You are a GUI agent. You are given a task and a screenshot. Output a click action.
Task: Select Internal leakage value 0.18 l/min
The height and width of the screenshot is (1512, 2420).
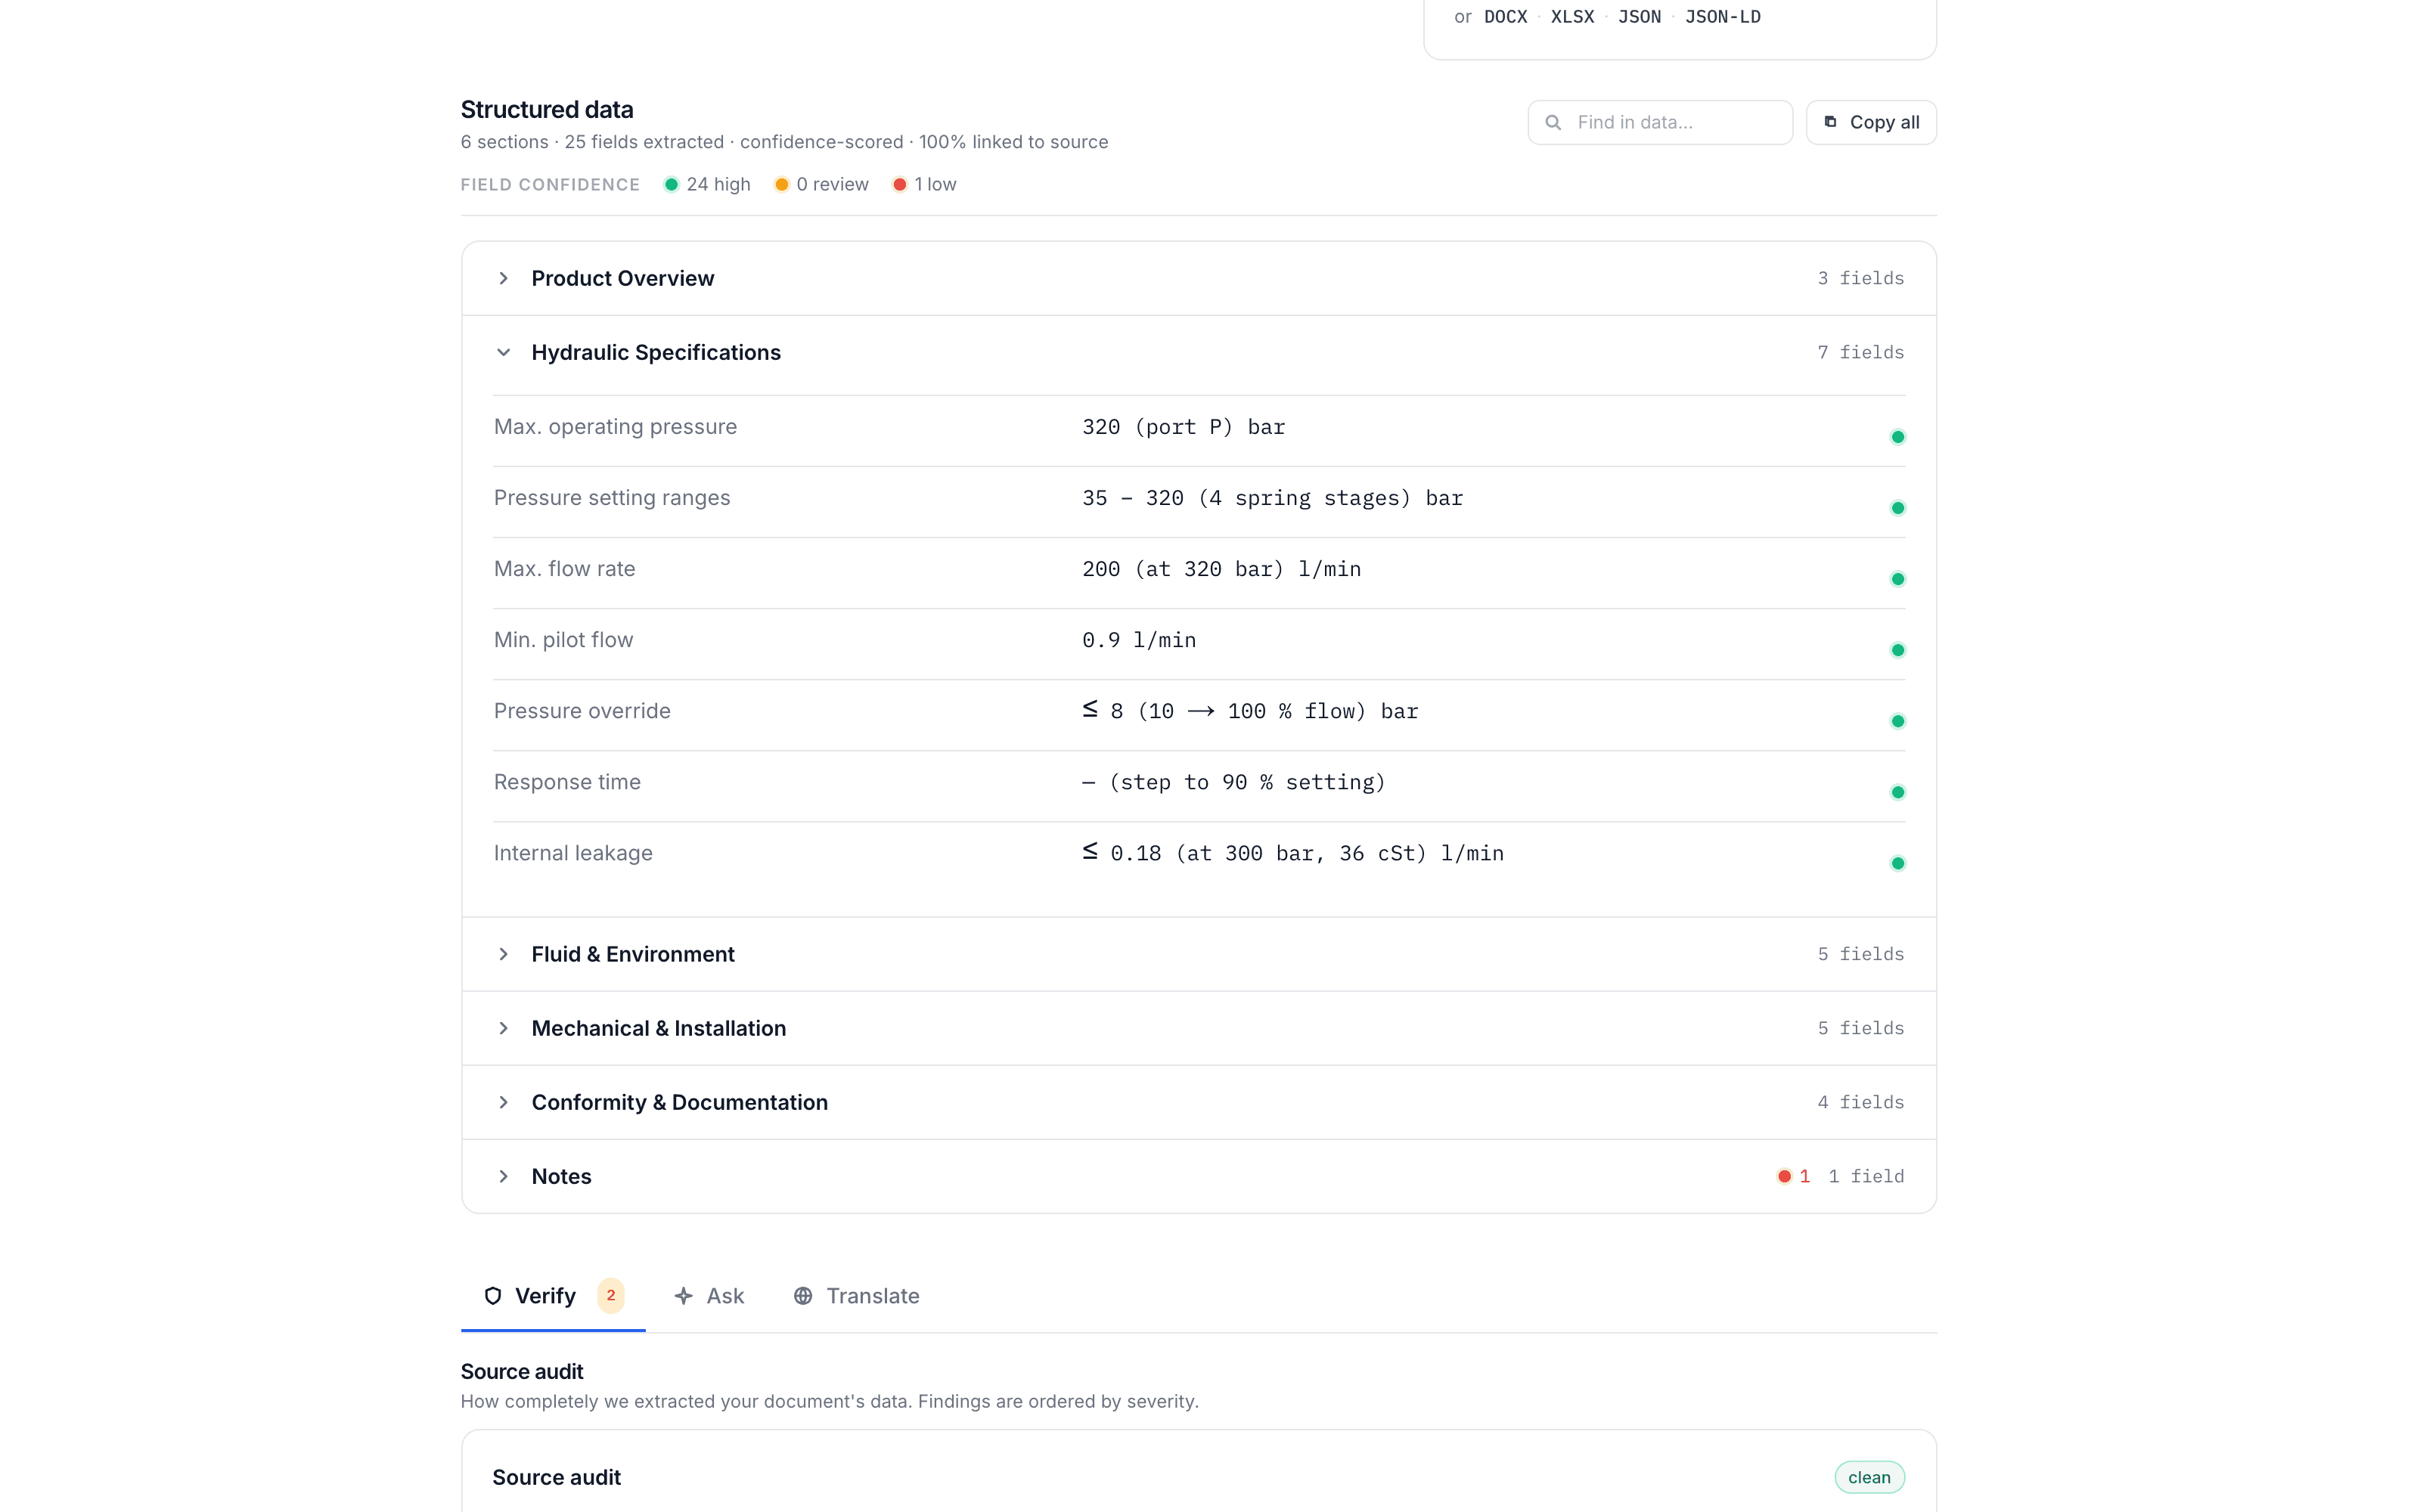1293,853
